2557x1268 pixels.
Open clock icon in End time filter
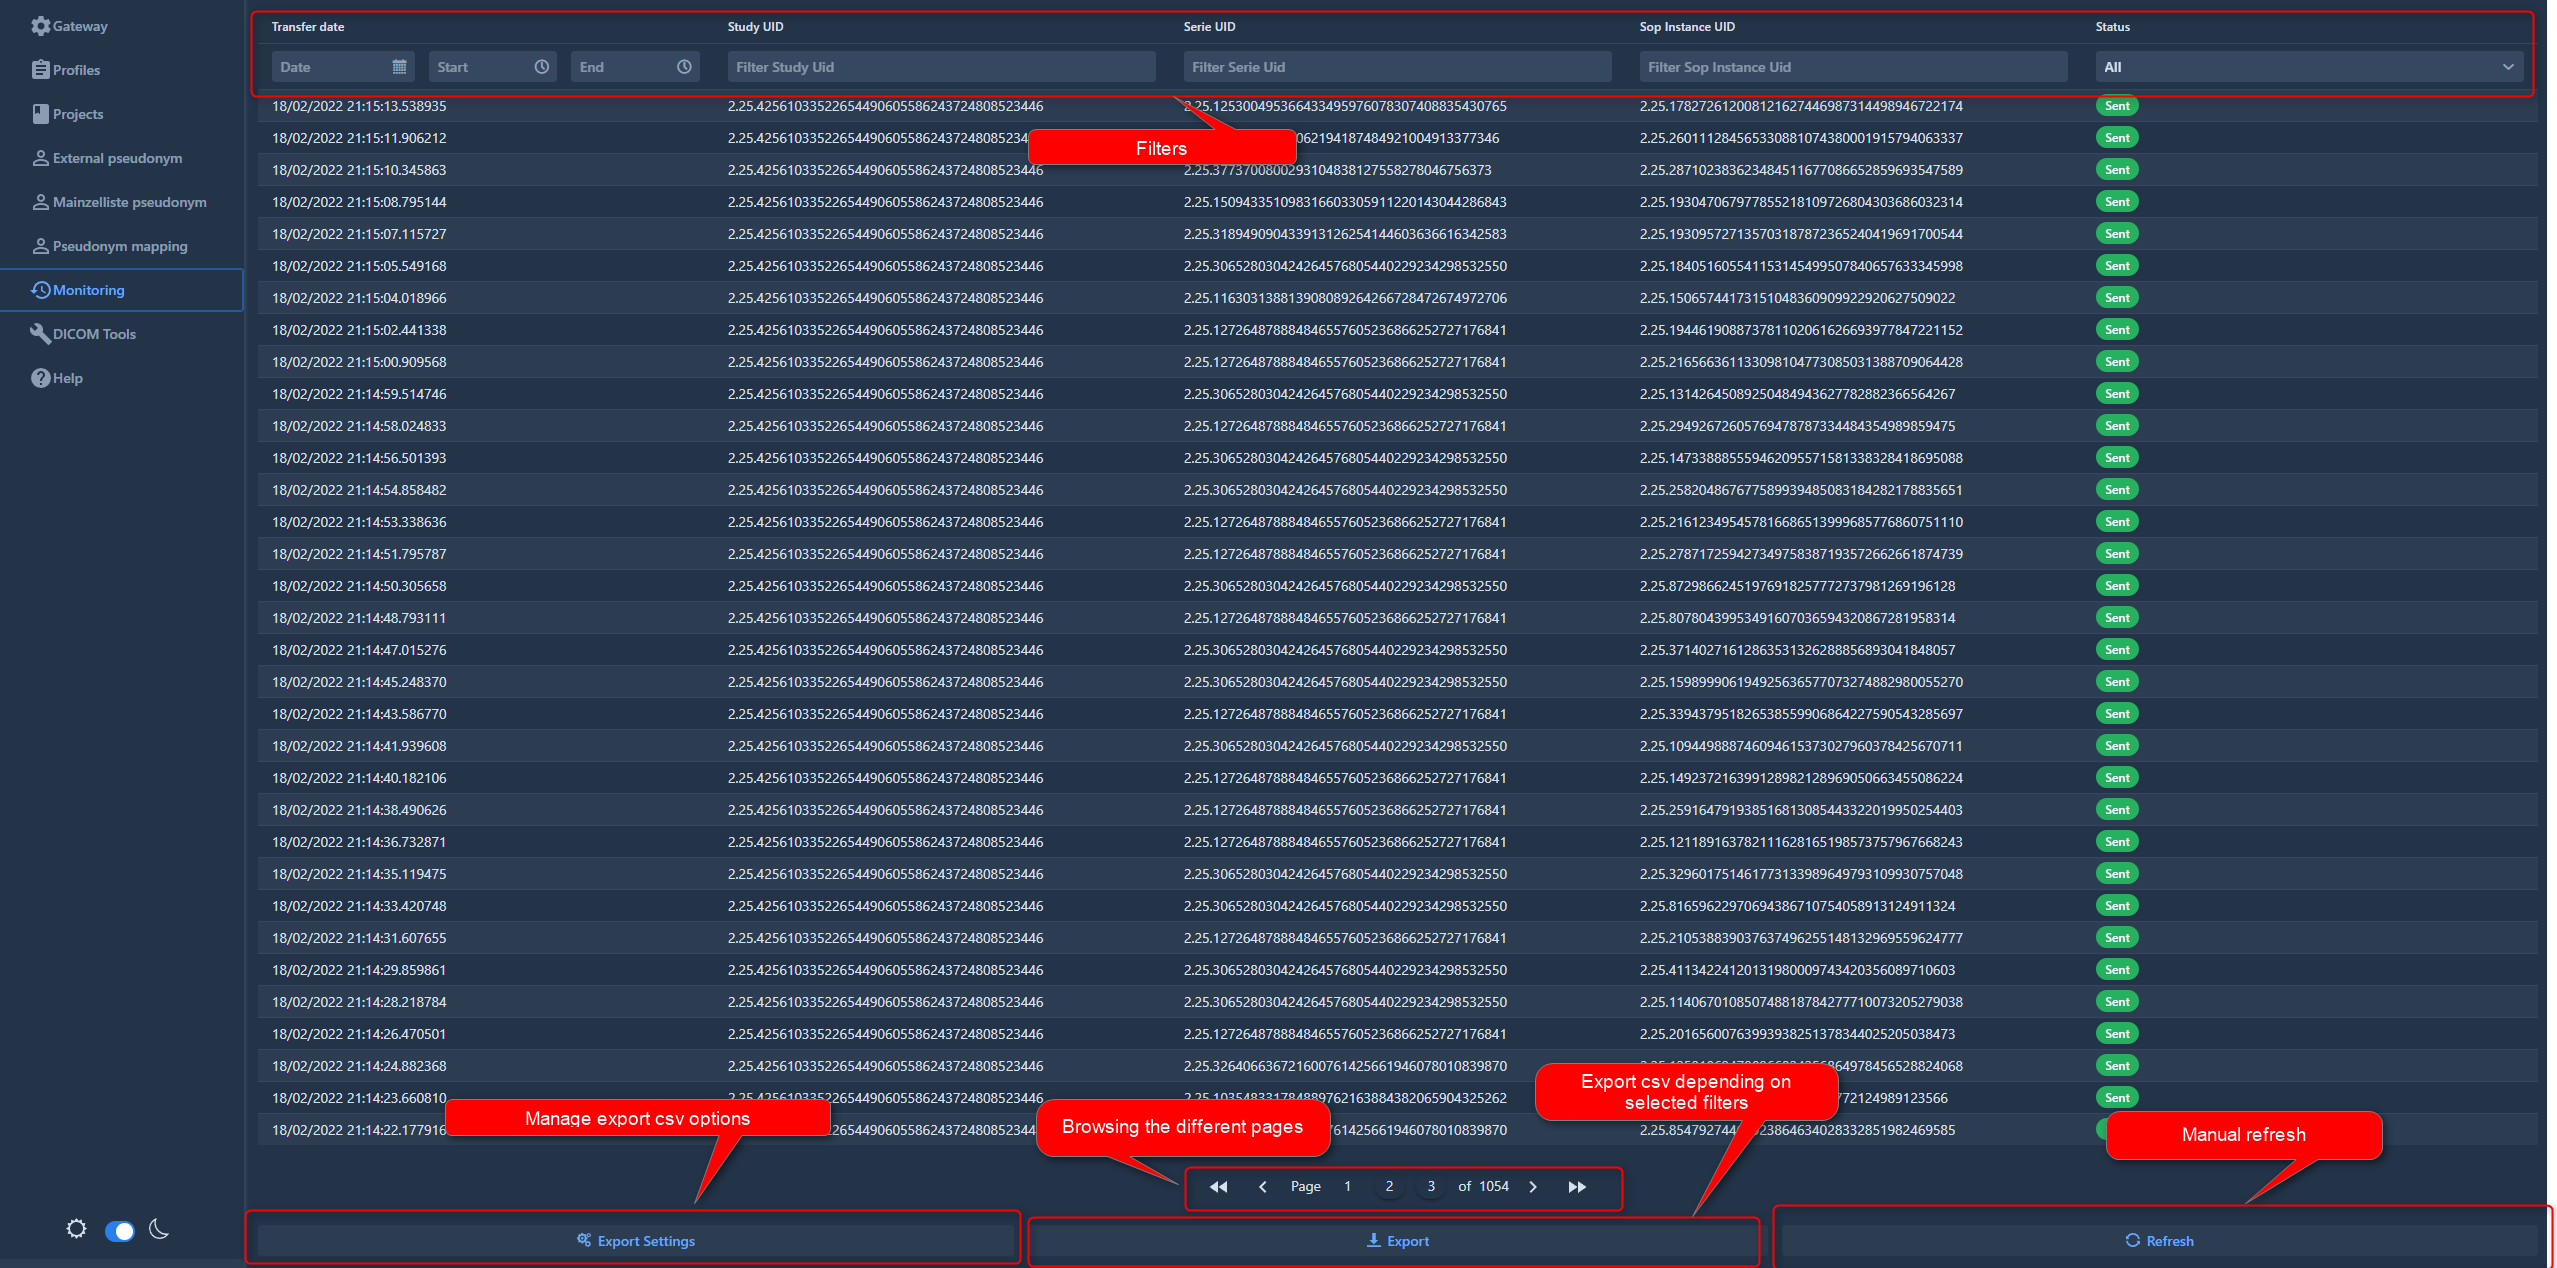coord(684,67)
